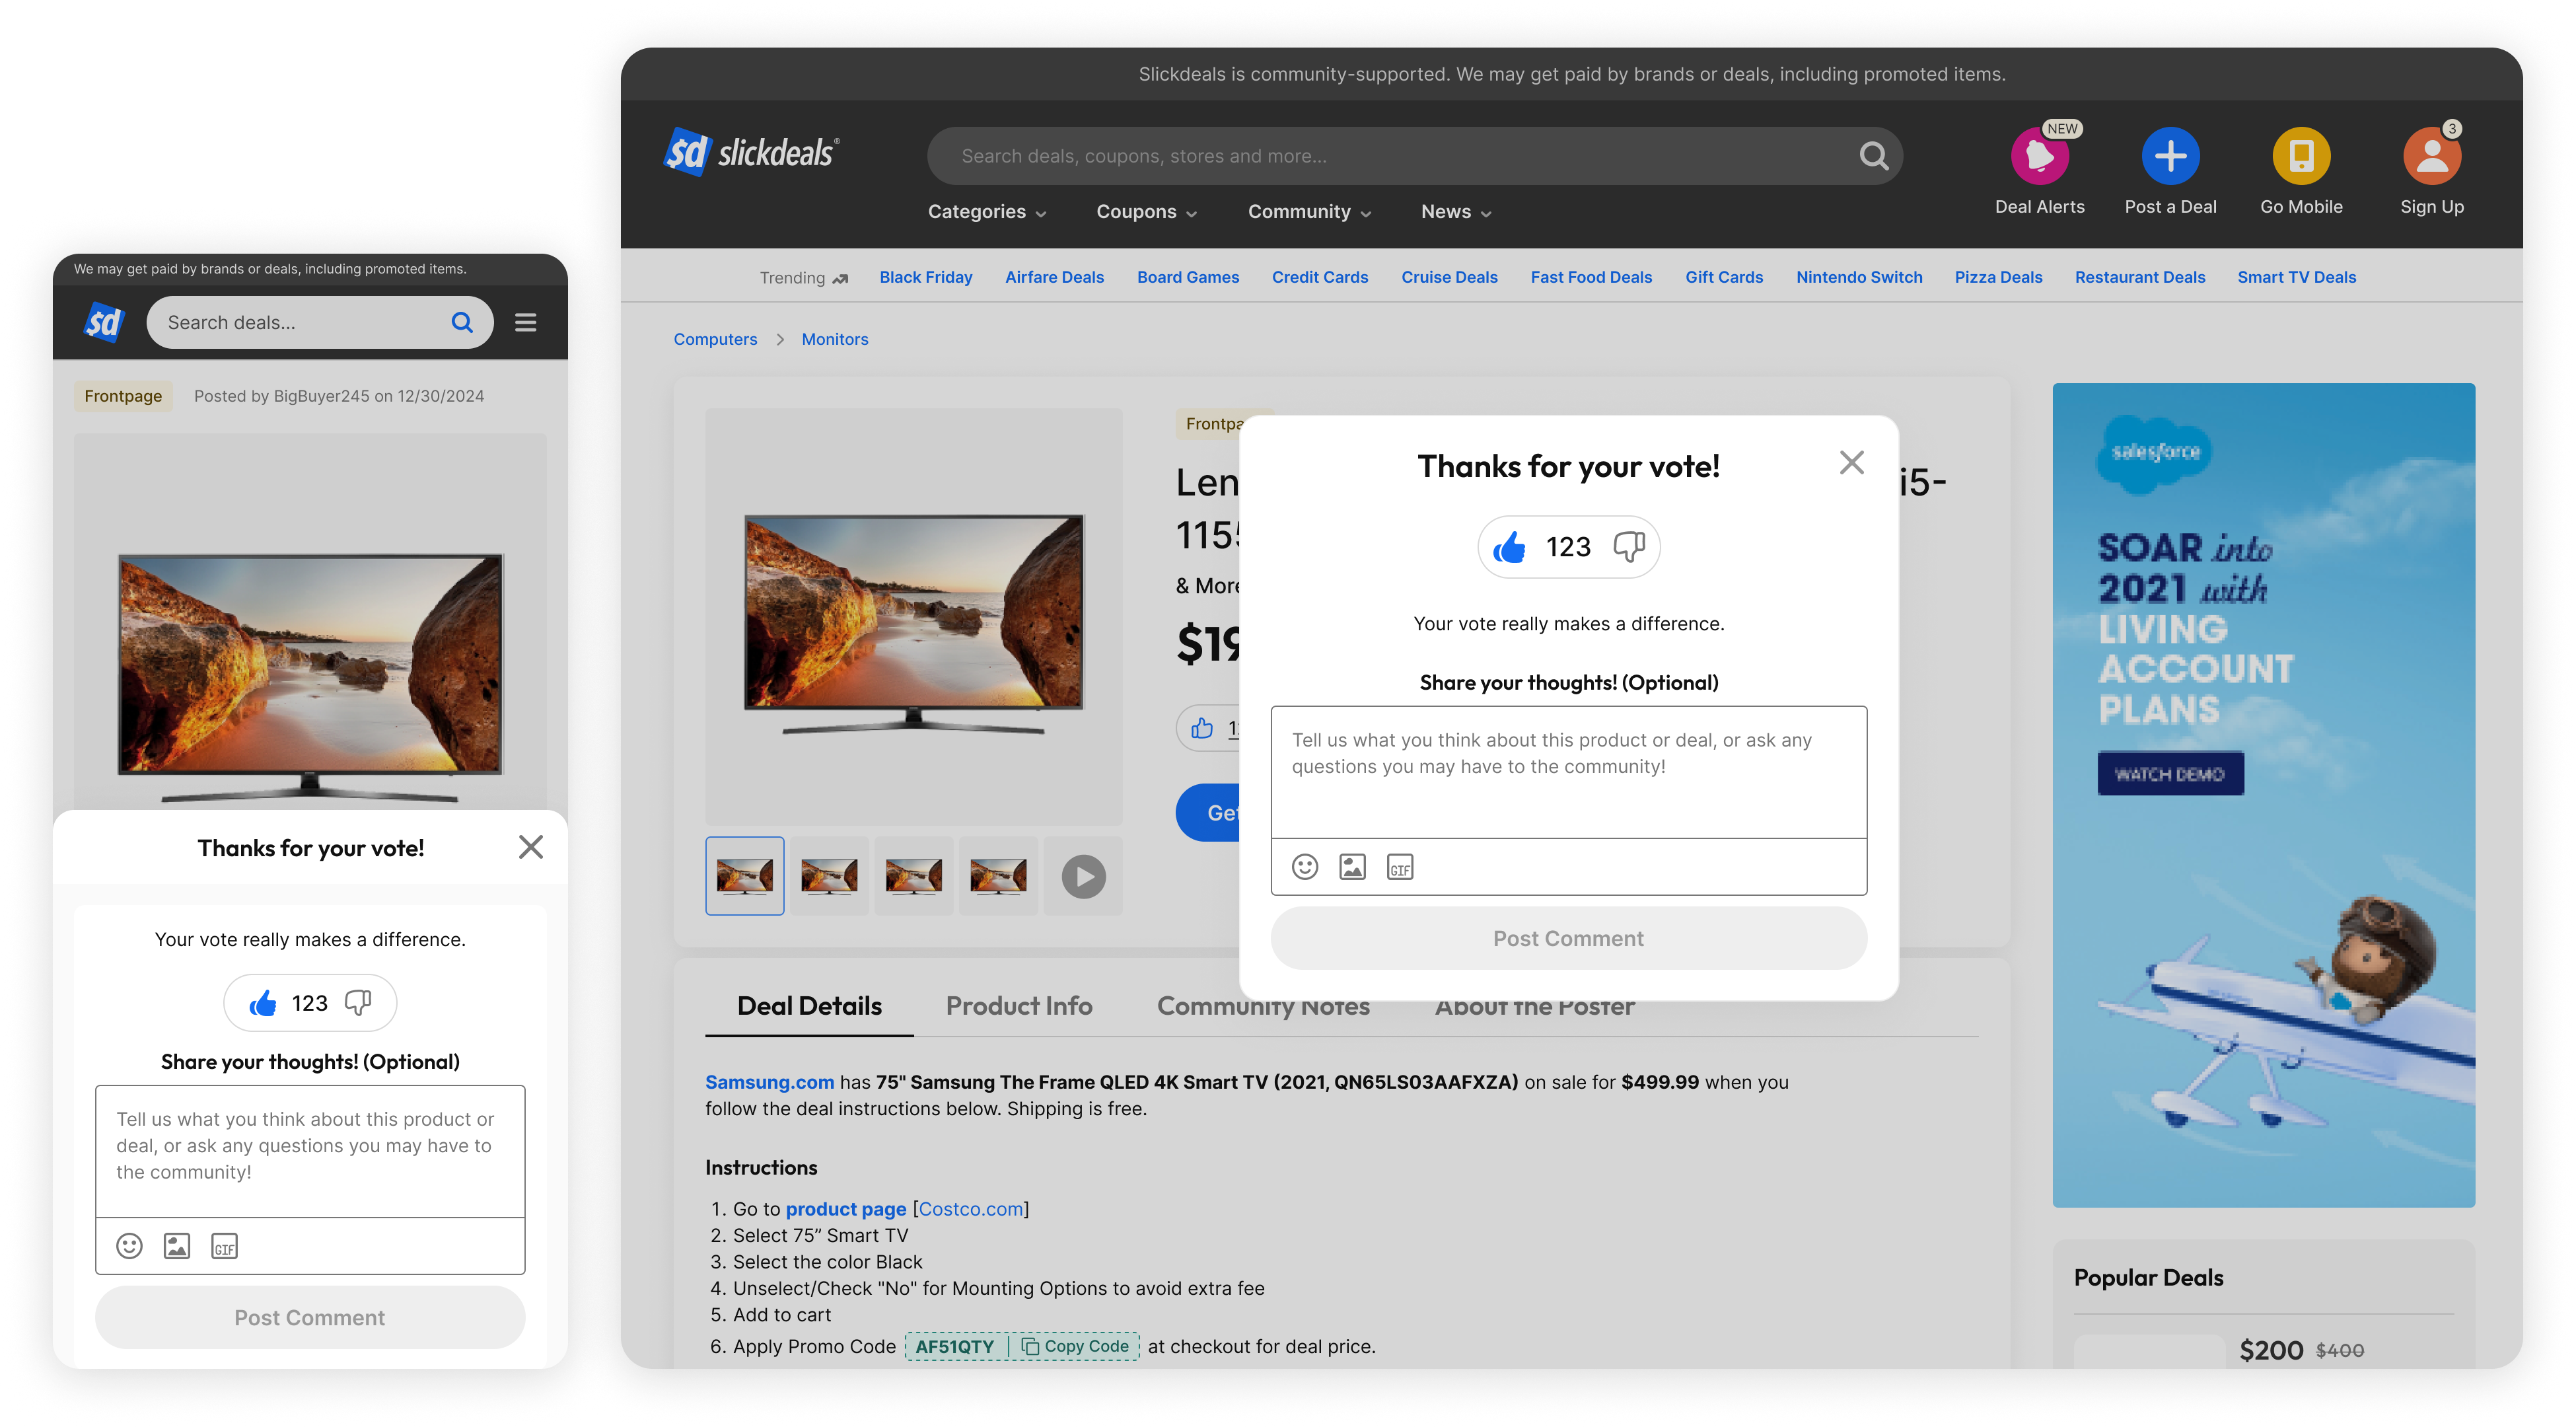Click desktop comment text area
Viewport: 2576px width, 1427px height.
(x=1568, y=771)
